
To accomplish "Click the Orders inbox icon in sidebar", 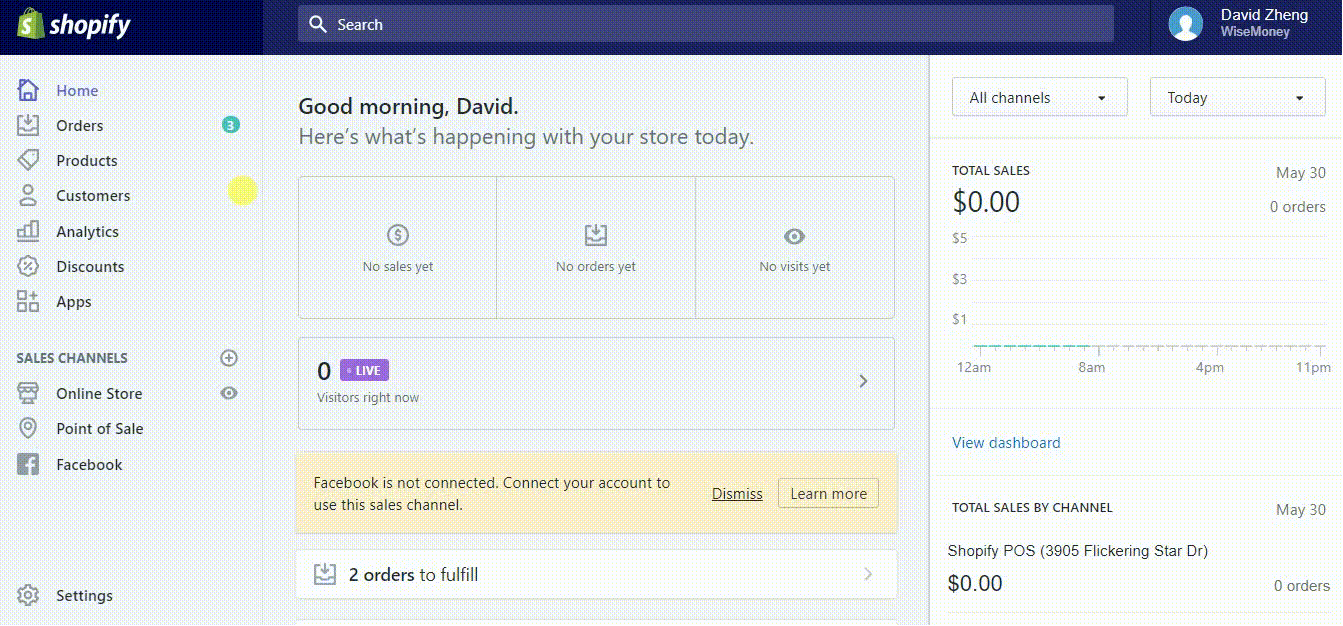I will 28,125.
